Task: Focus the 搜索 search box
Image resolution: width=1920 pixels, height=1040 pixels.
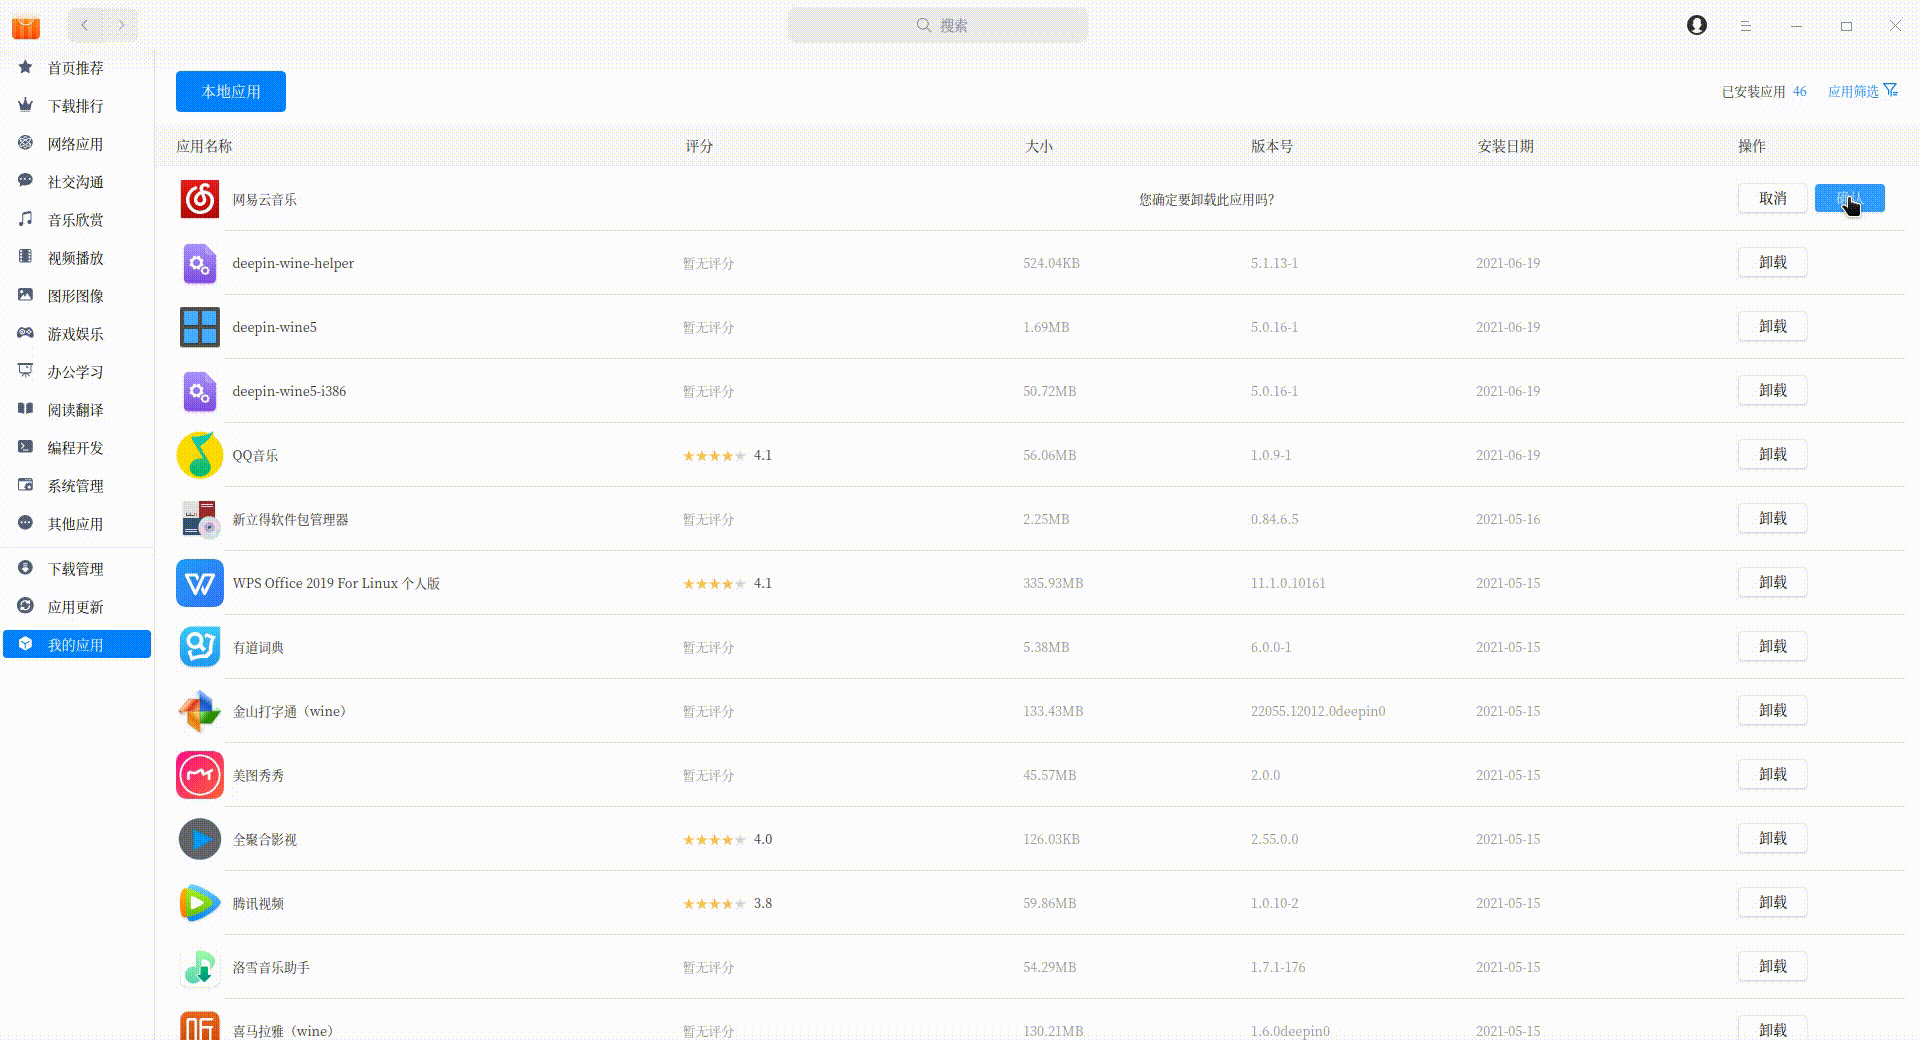Action: point(938,25)
